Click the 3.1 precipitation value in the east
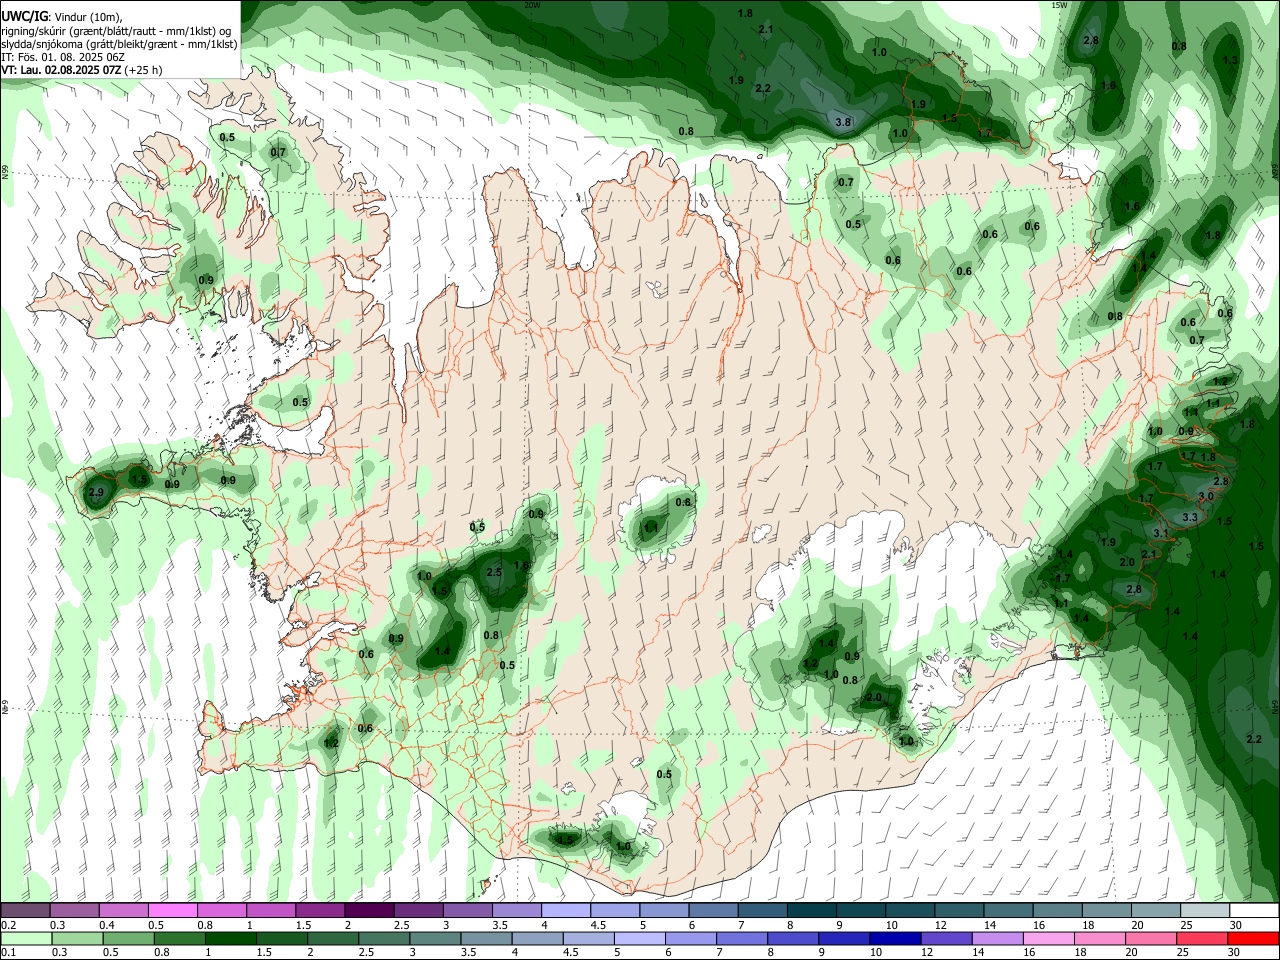The width and height of the screenshot is (1280, 960). pos(1160,533)
